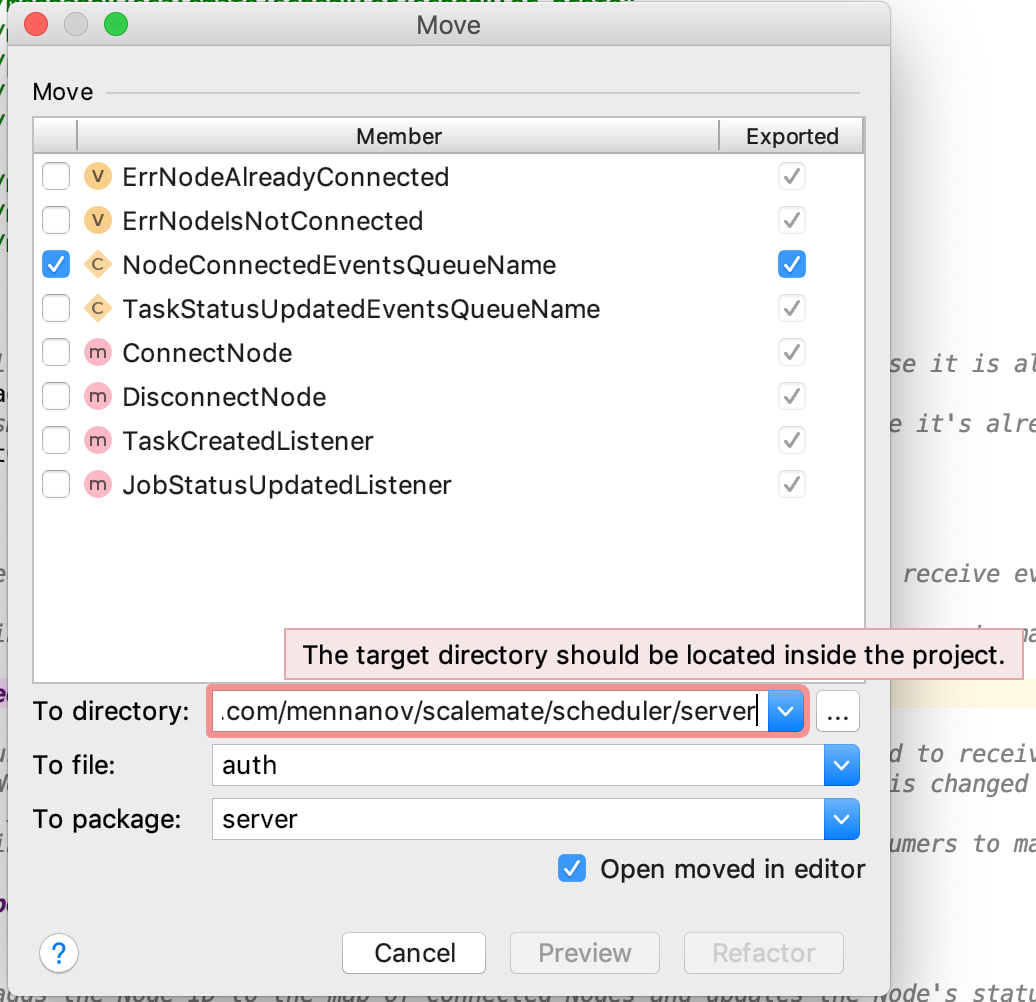1036x1002 pixels.
Task: Open the To package dropdown showing server
Action: (841, 819)
